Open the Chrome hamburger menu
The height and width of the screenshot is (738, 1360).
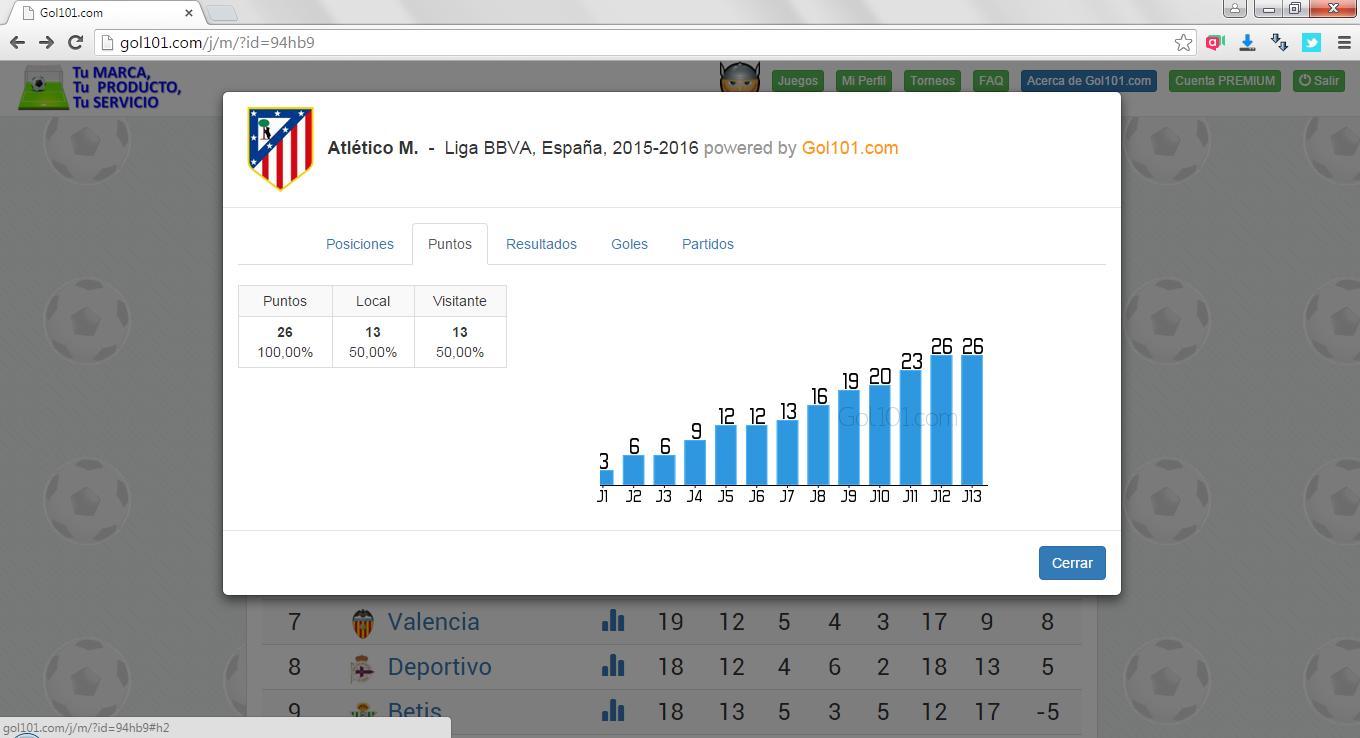tap(1343, 42)
